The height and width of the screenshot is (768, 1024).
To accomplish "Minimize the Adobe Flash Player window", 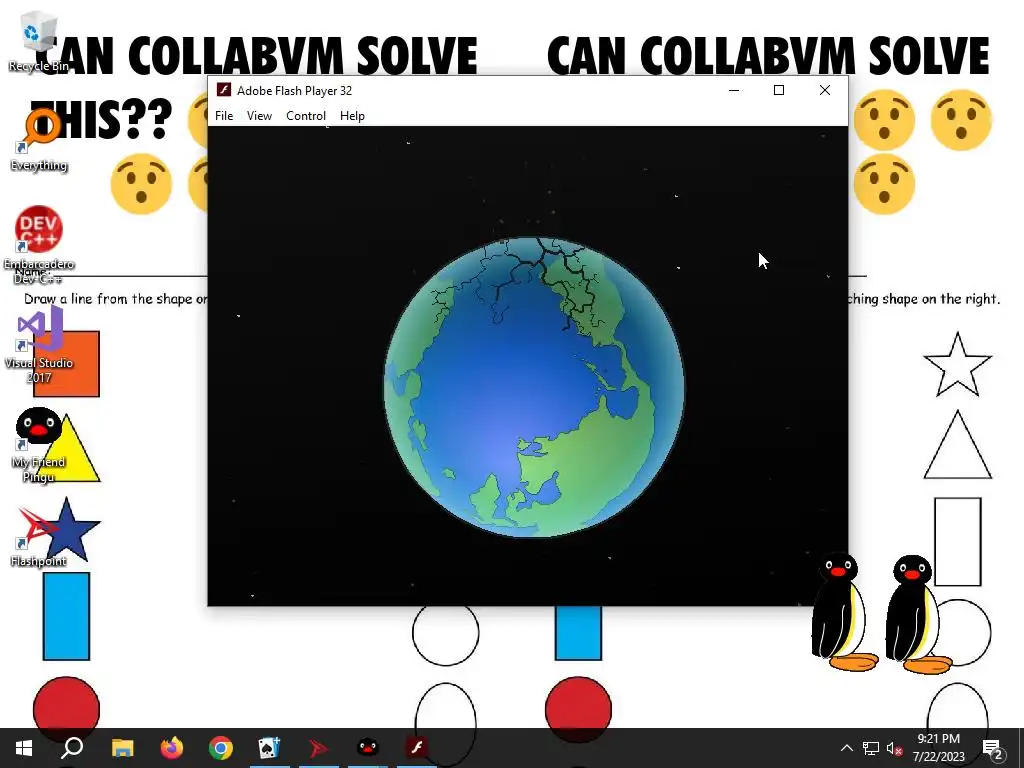I will point(734,90).
